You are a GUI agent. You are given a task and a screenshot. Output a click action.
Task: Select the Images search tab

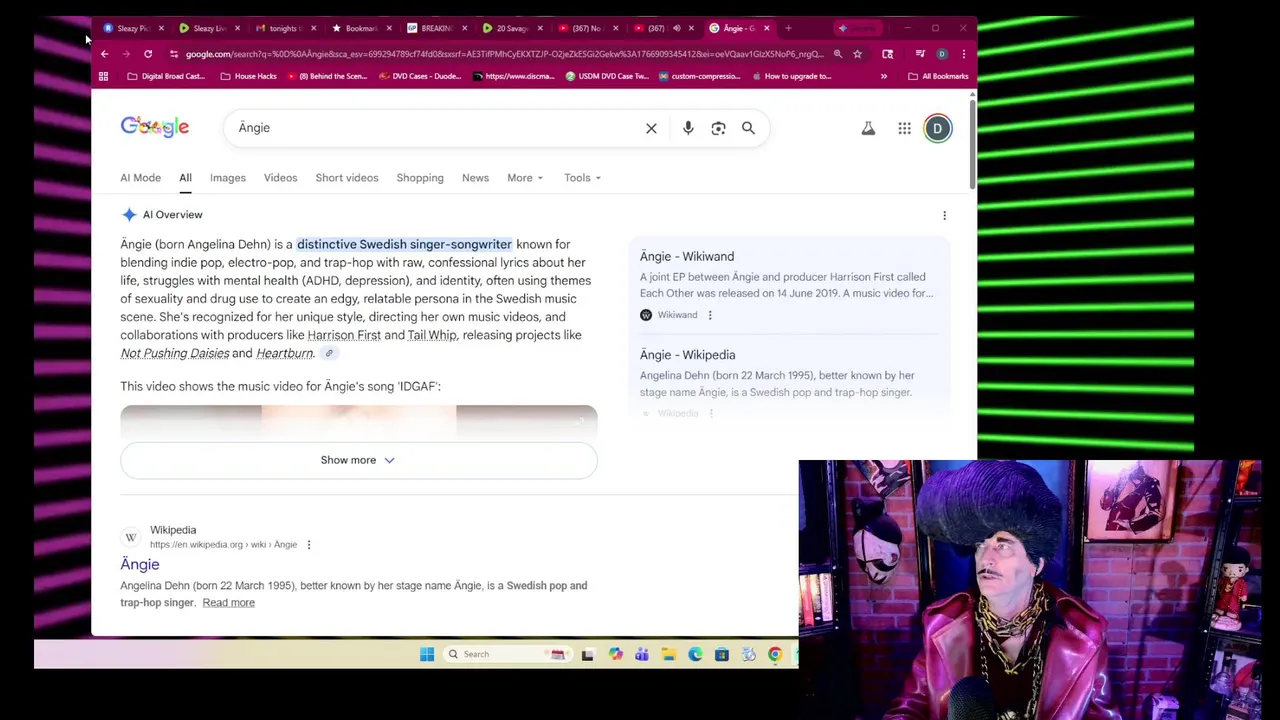point(228,178)
